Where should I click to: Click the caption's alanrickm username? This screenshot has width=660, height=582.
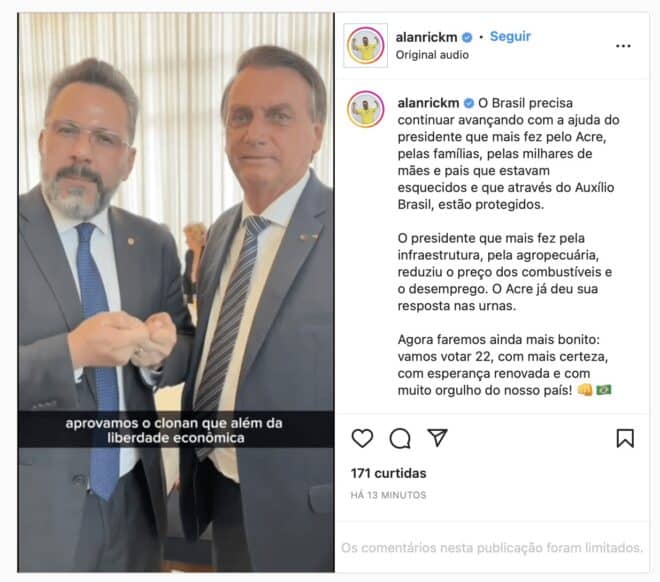[428, 103]
